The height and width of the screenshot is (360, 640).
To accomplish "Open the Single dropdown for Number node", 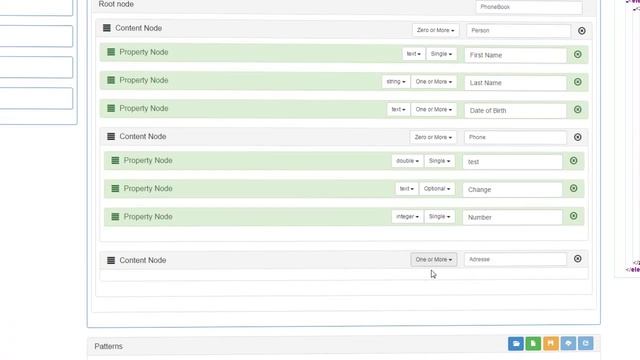I will click(439, 216).
